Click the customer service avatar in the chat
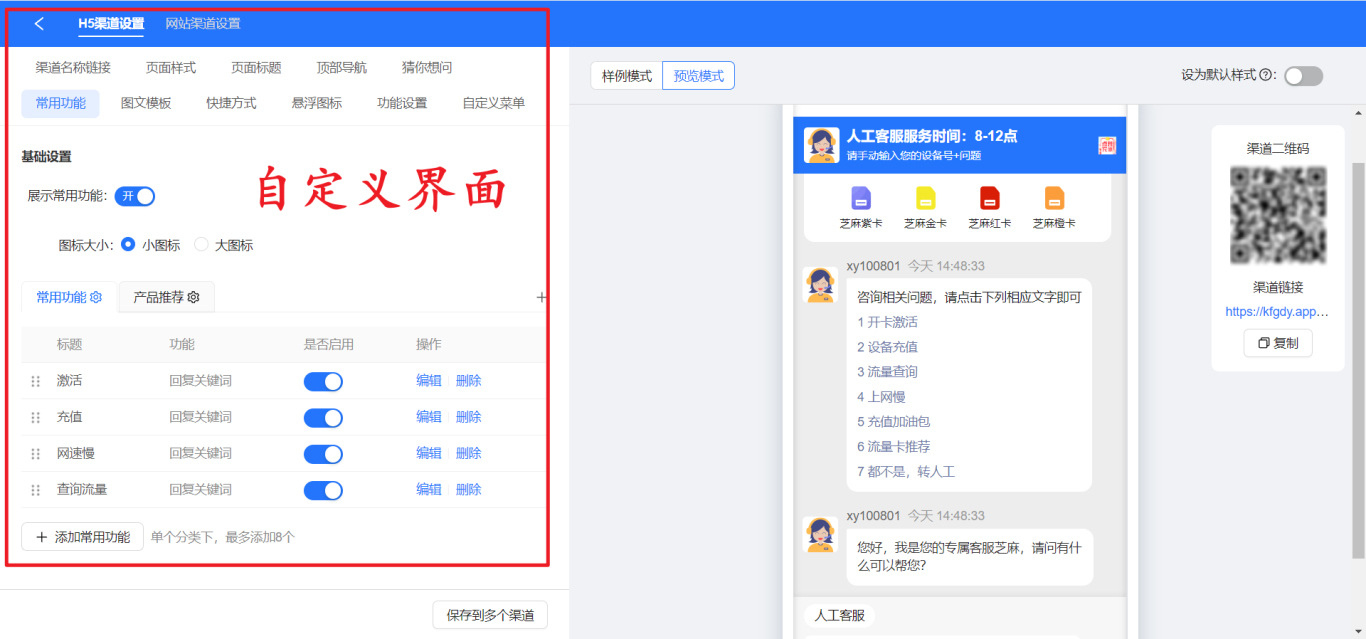1366x639 pixels. click(821, 283)
